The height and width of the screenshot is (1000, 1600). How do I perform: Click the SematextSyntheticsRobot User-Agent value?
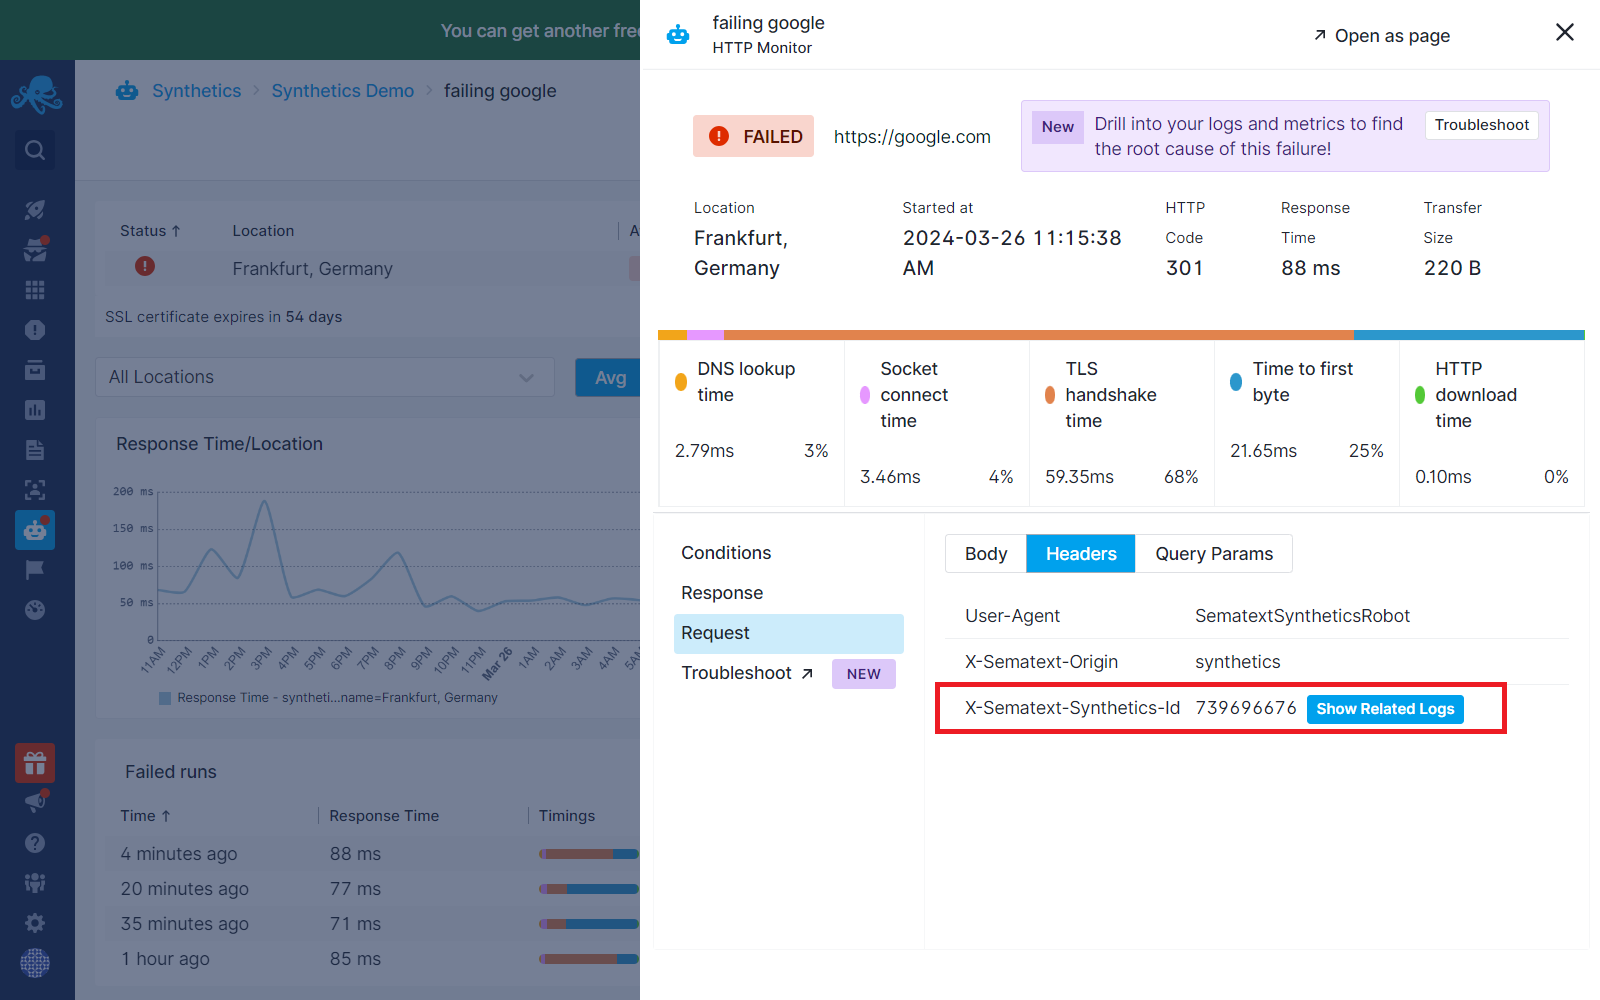[x=1302, y=616]
